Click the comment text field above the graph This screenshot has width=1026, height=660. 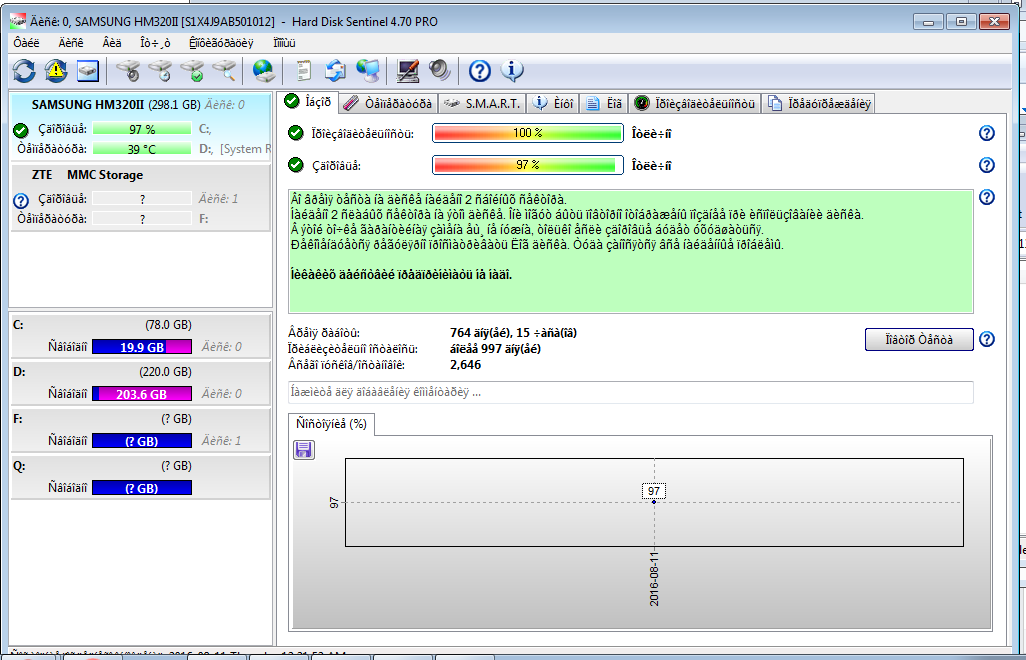tap(630, 393)
